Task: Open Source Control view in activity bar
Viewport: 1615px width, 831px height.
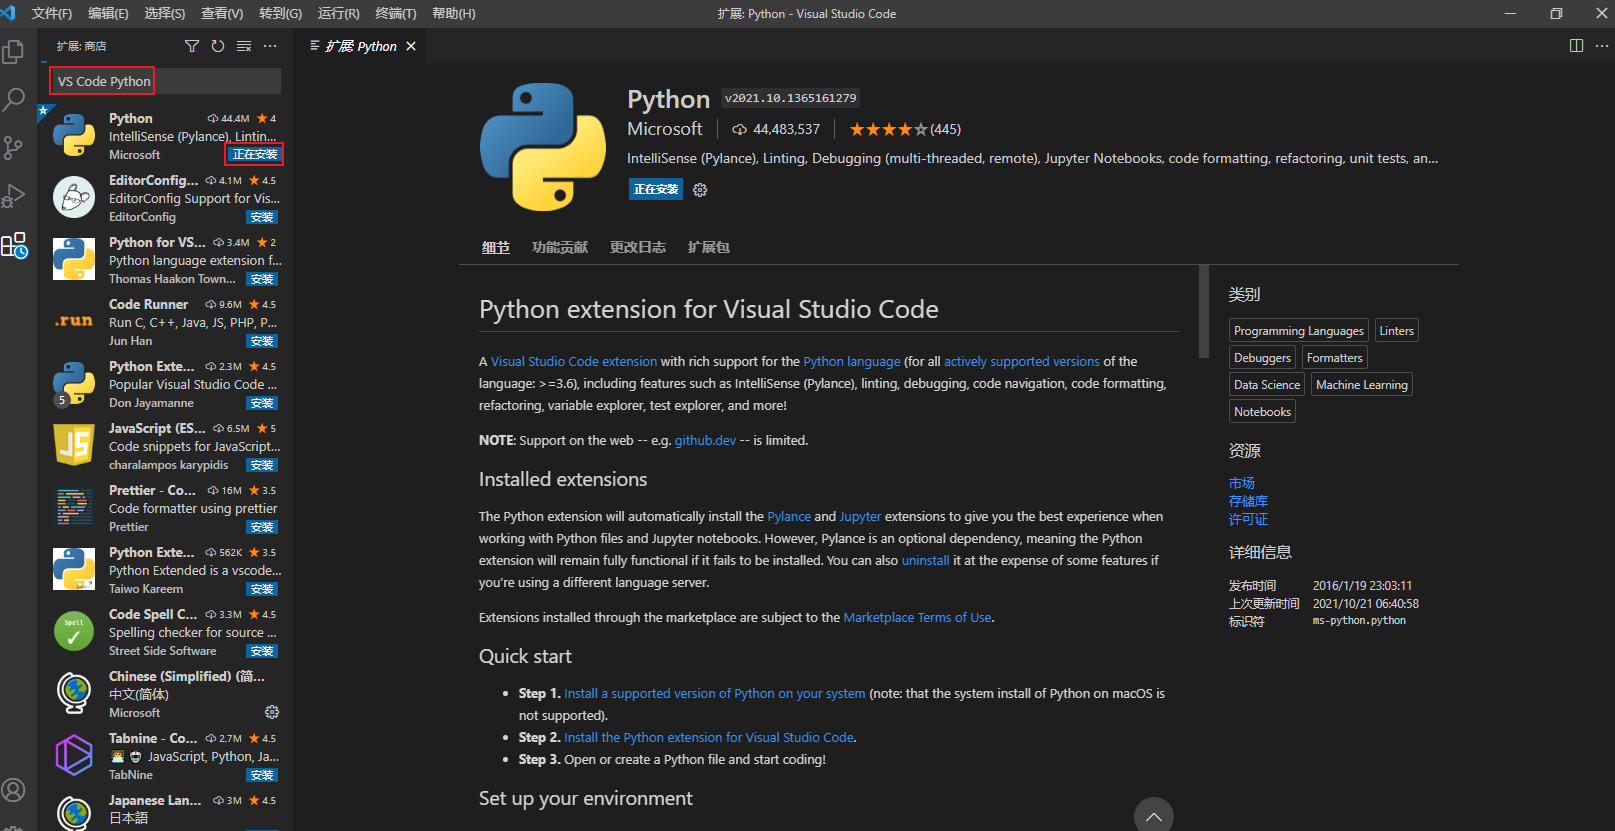Action: click(14, 148)
